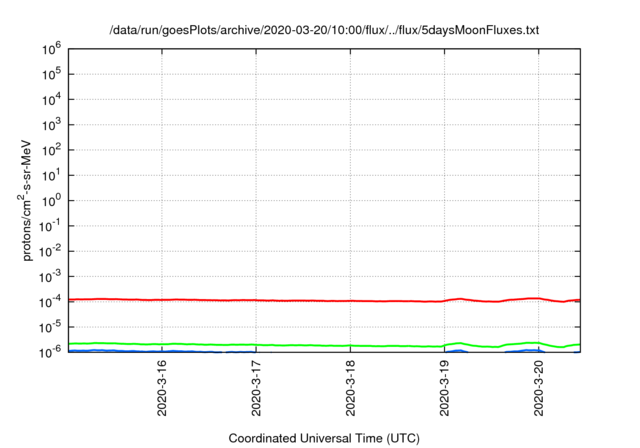Click the 10^1 y-axis tick label

tap(51, 175)
